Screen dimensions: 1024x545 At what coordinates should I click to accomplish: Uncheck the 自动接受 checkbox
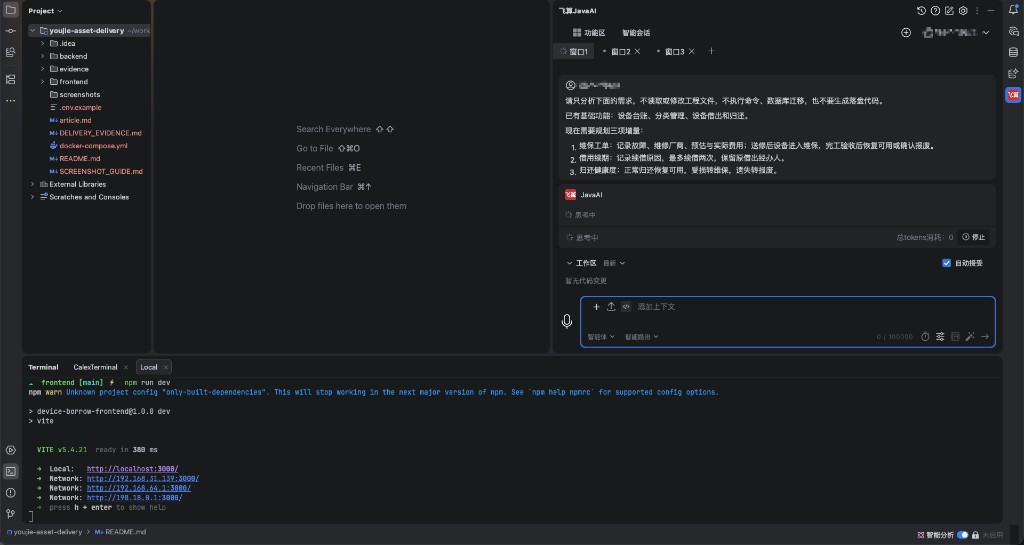946,263
